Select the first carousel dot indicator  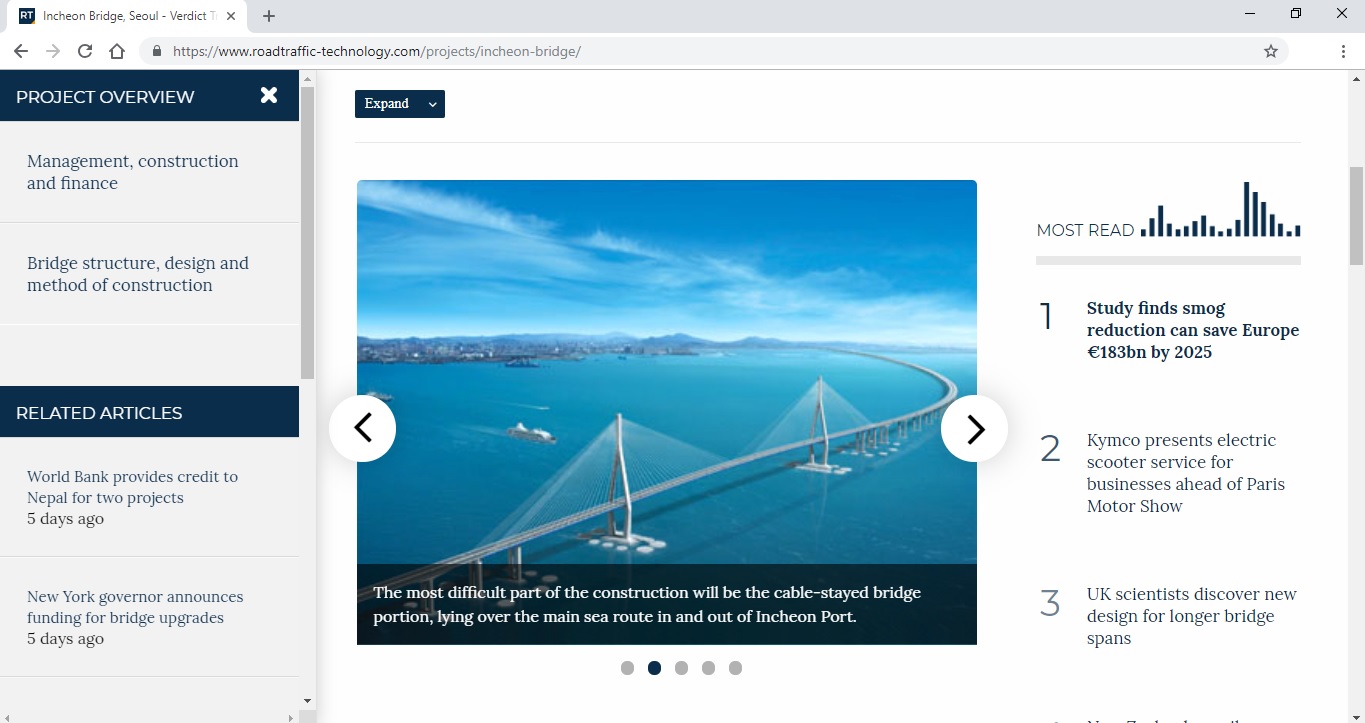coord(627,668)
